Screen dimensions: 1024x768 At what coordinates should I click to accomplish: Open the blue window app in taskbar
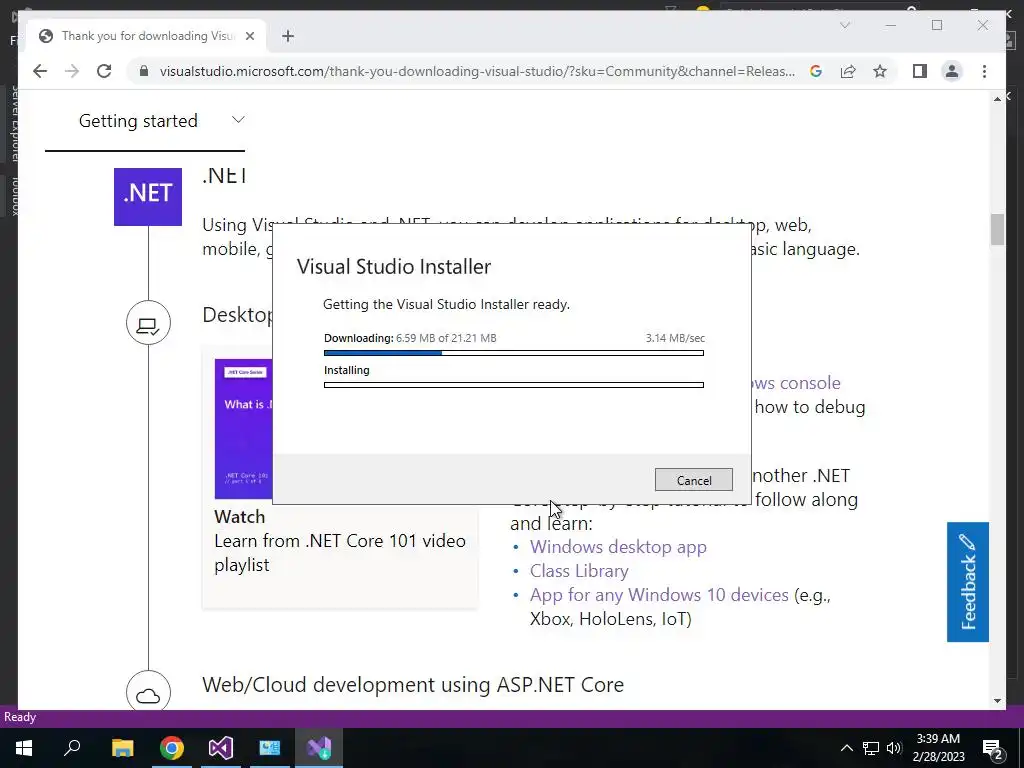[x=270, y=748]
